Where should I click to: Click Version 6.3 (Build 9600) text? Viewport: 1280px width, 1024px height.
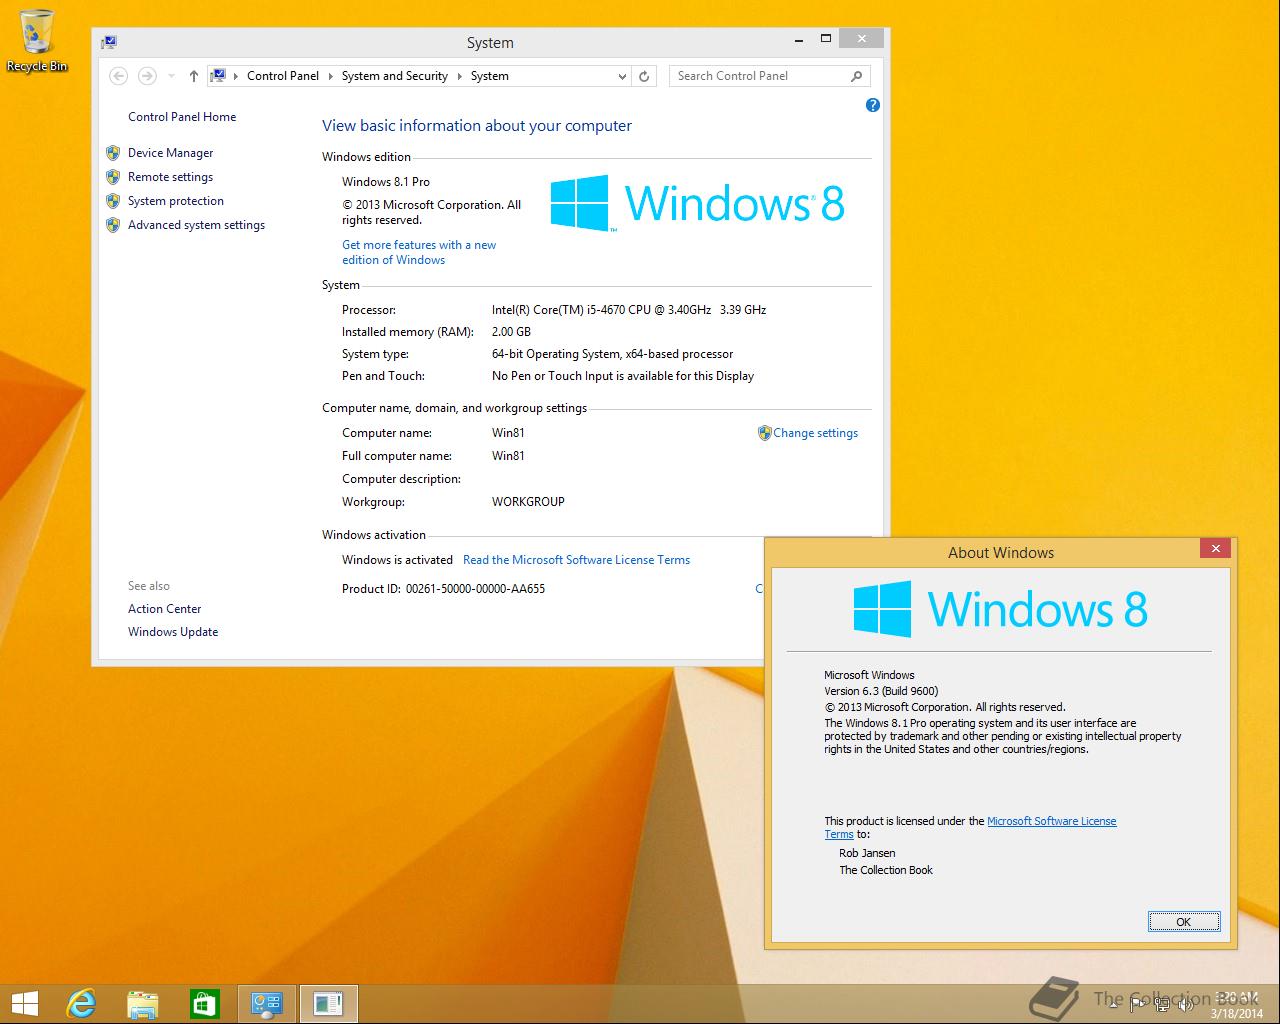pyautogui.click(x=881, y=691)
